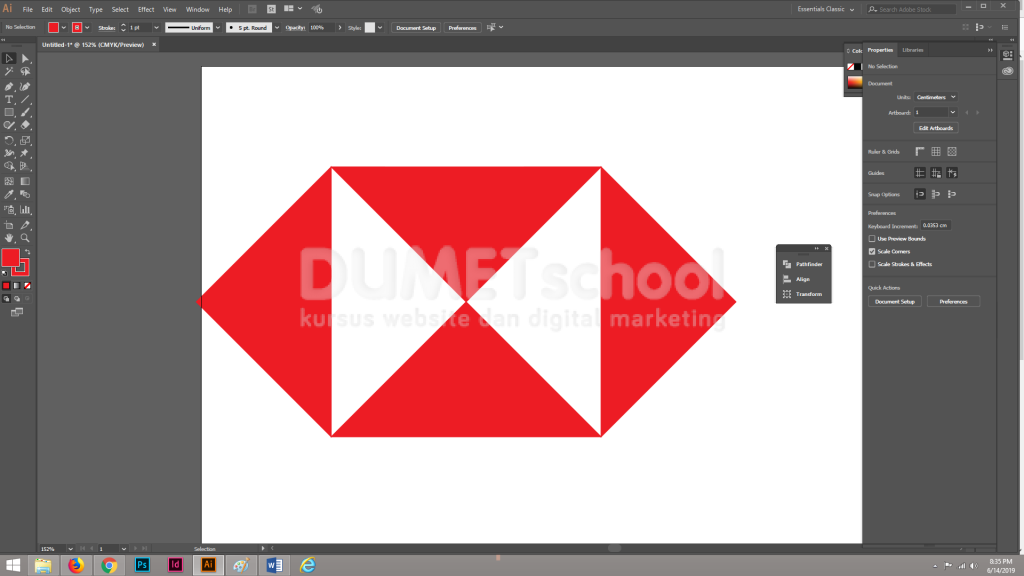Open Pathfinder in floating panel
Viewport: 1024px width, 576px height.
[x=803, y=264]
